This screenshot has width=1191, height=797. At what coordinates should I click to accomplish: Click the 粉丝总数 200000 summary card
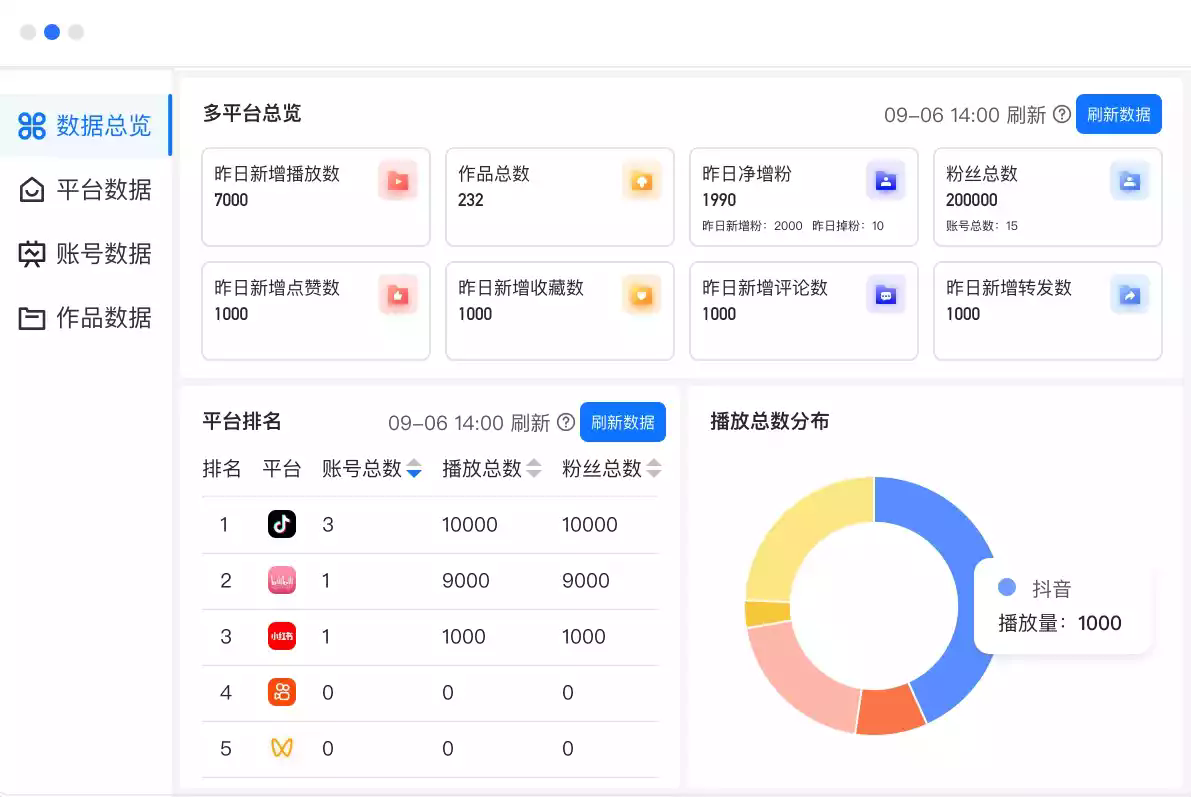[1047, 197]
